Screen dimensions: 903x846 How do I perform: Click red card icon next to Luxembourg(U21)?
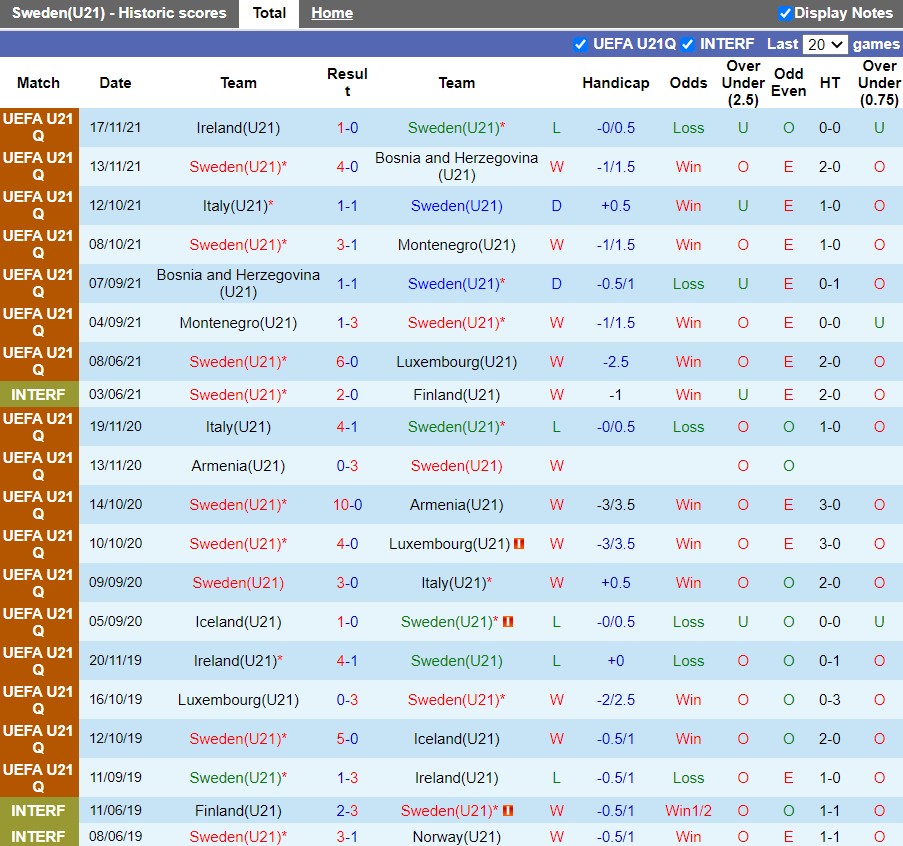tap(519, 544)
